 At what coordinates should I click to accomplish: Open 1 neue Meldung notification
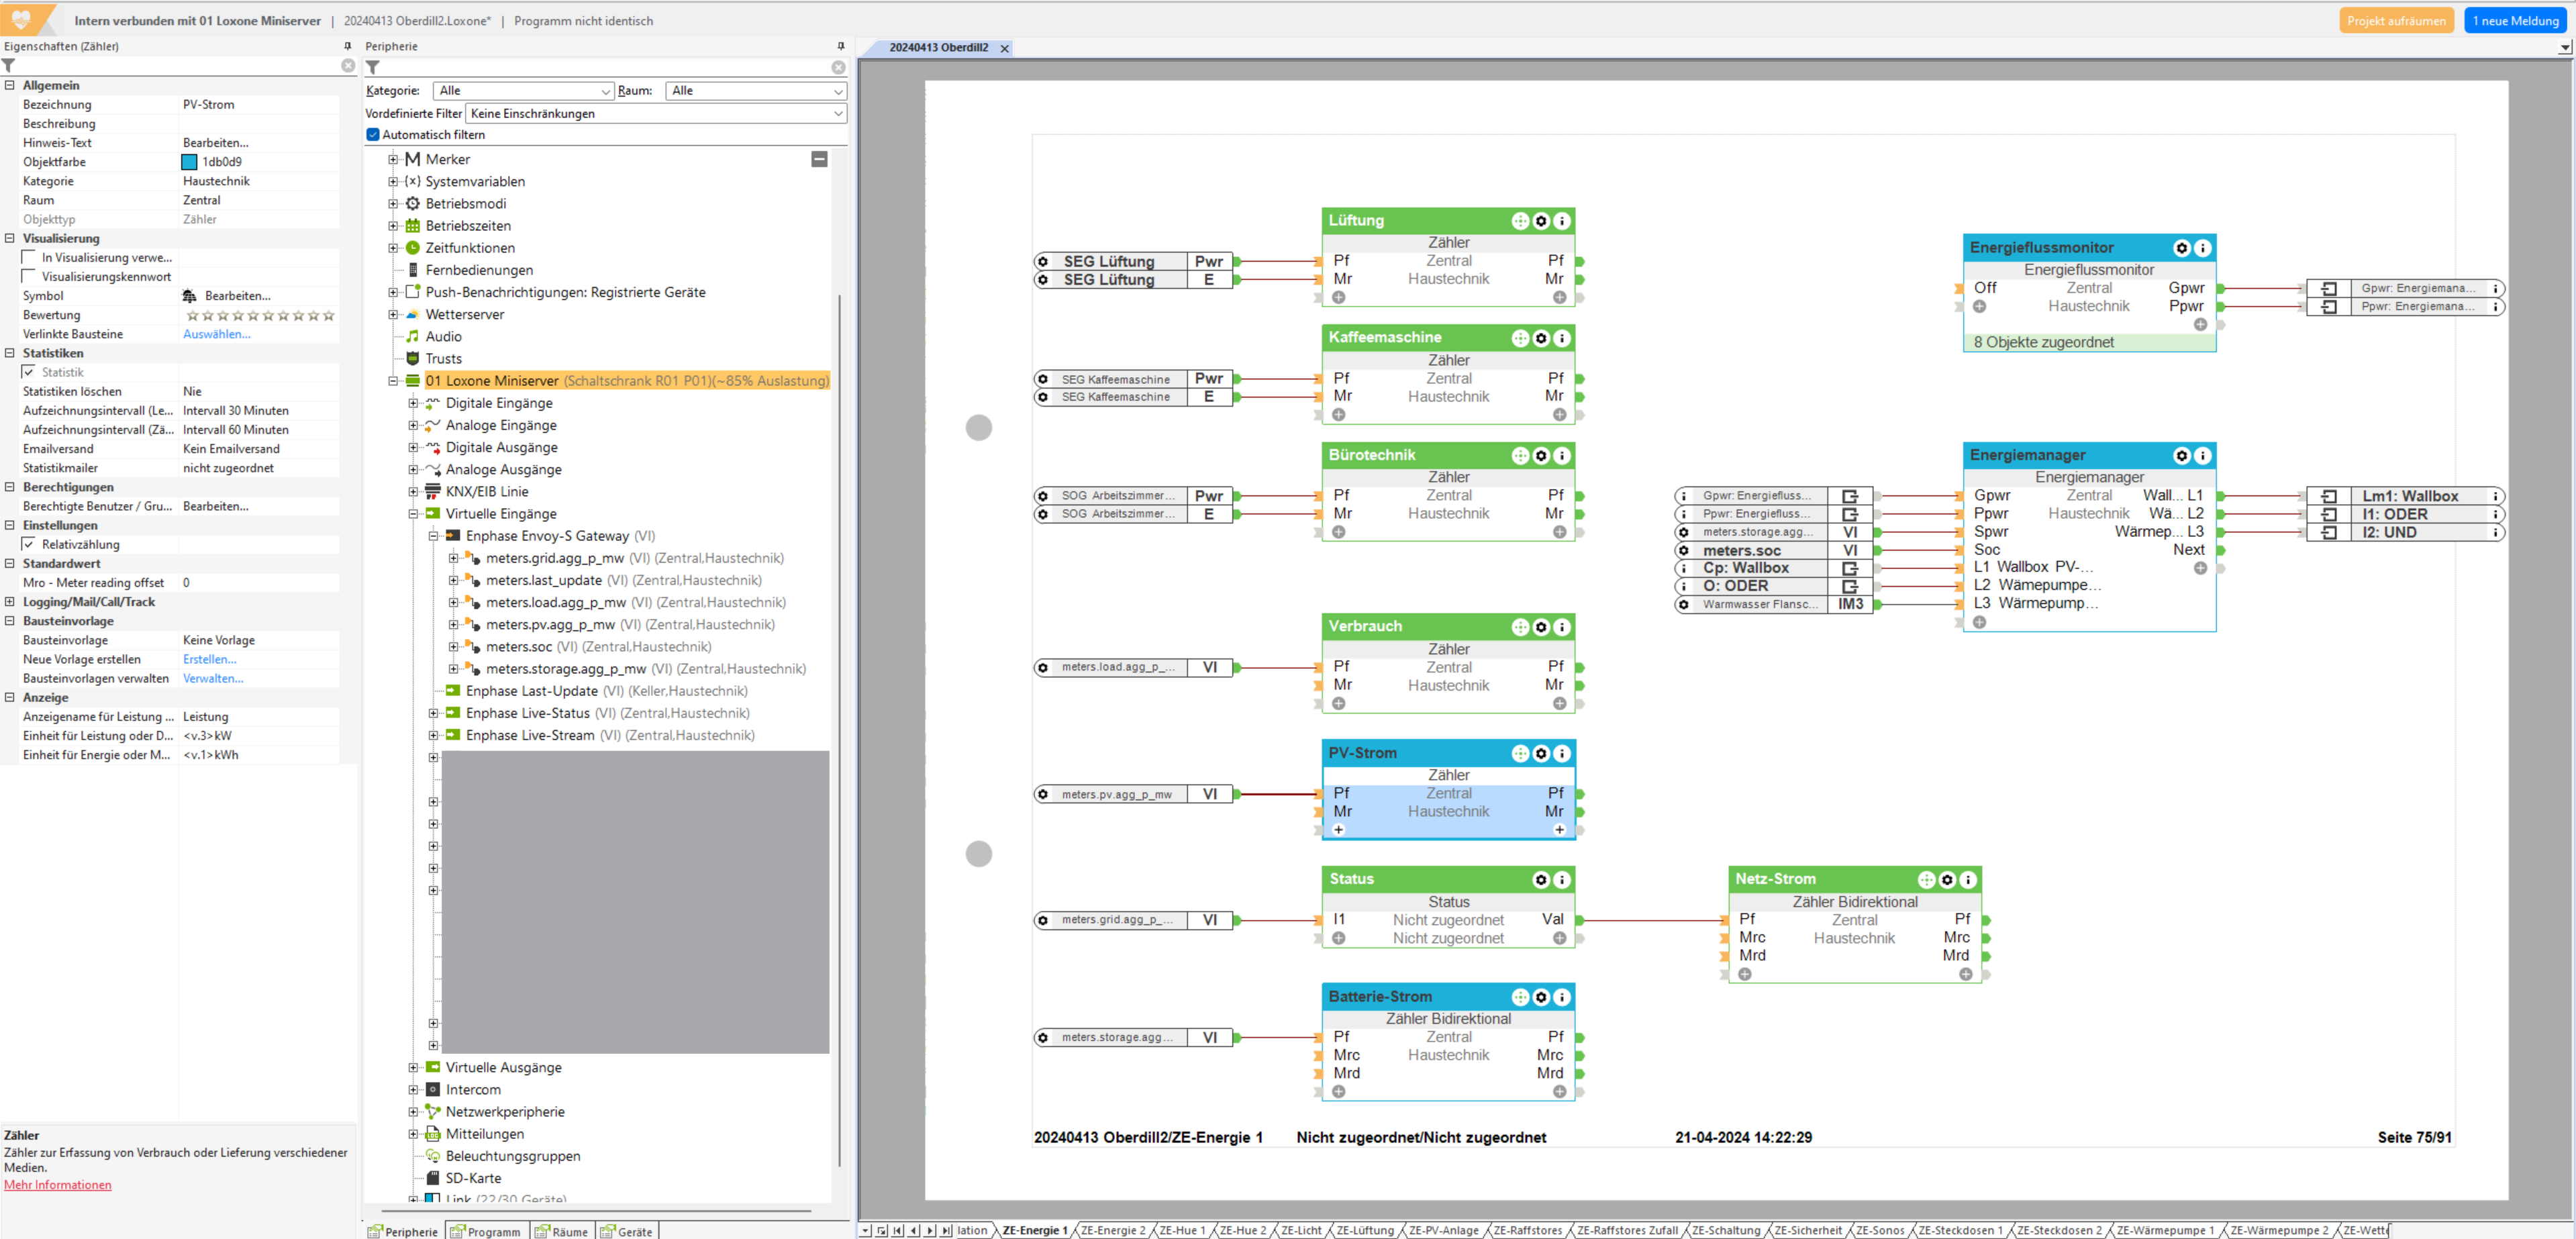[x=2515, y=20]
